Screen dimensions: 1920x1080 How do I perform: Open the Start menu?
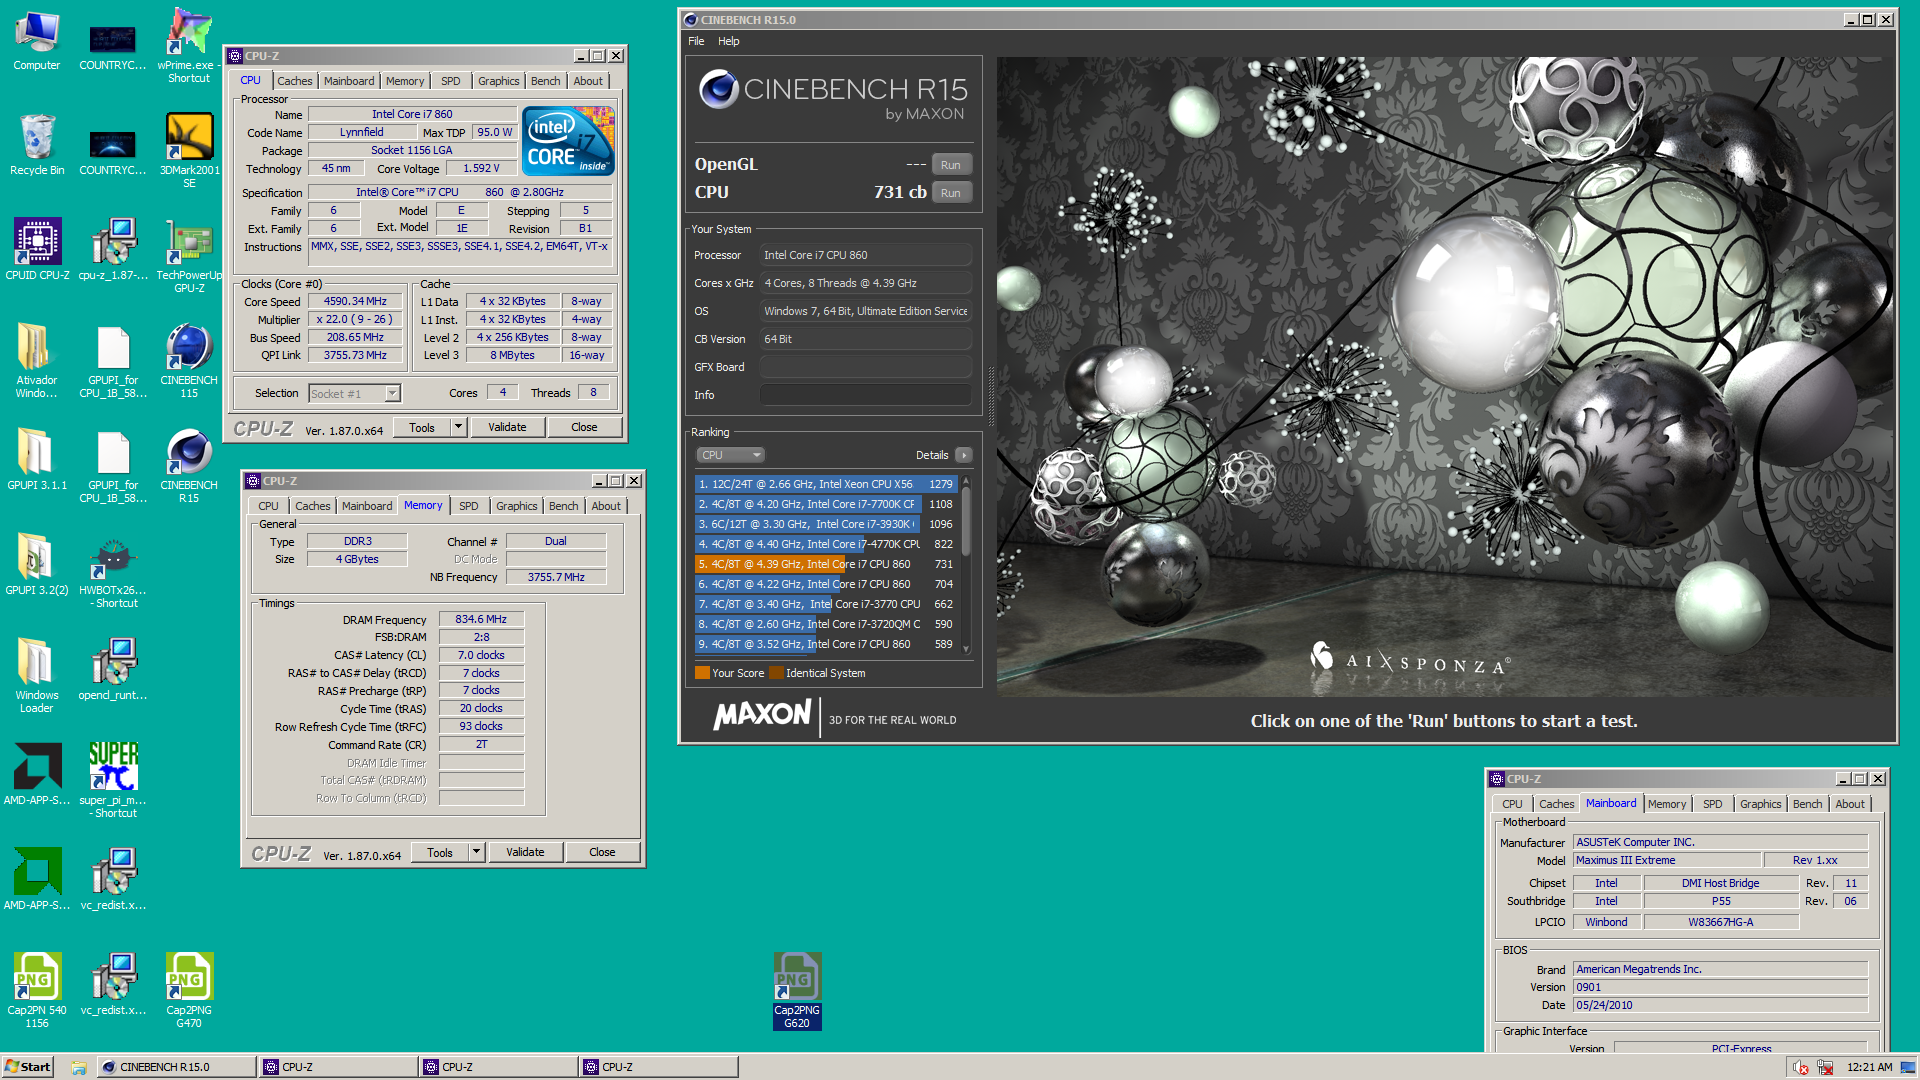(27, 1067)
